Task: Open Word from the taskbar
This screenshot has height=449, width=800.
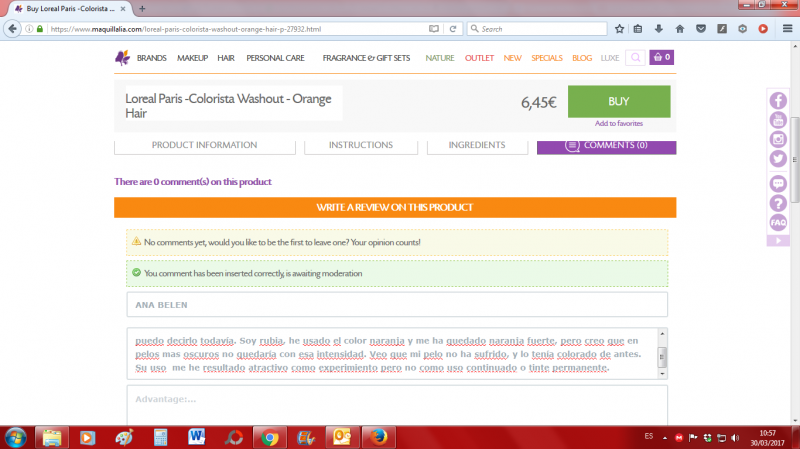Action: click(x=196, y=437)
